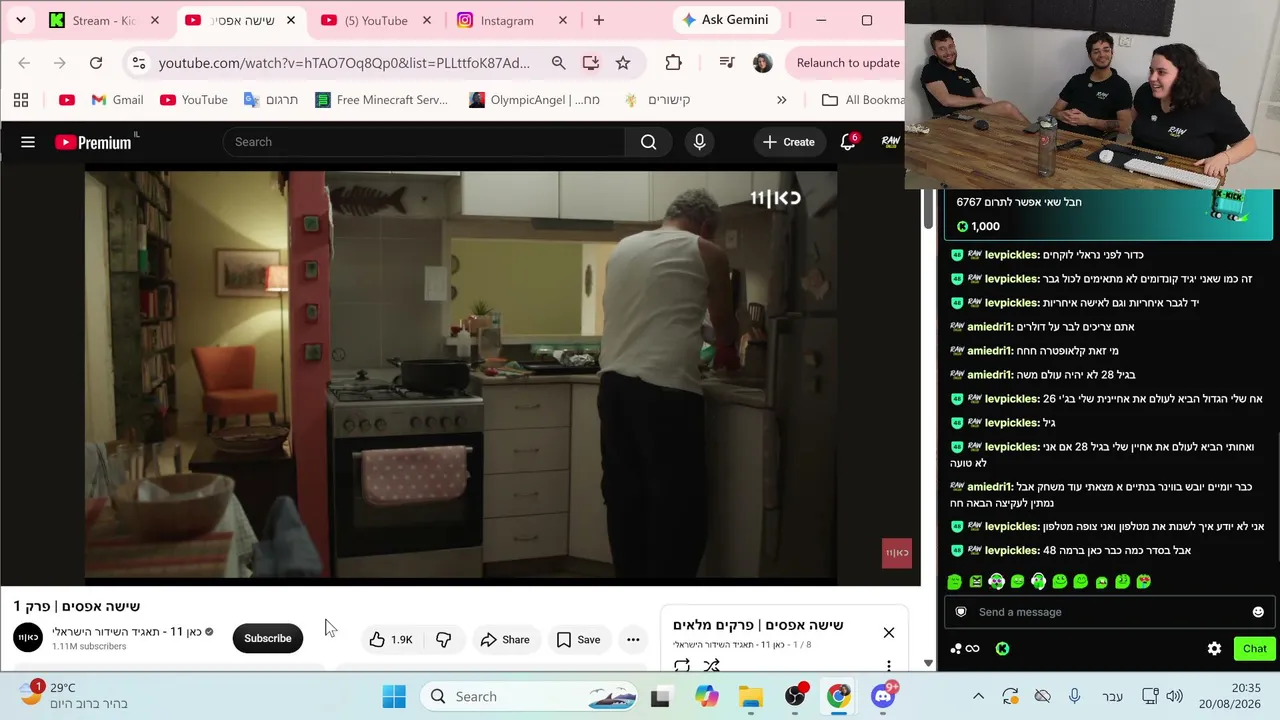The width and height of the screenshot is (1280, 720).
Task: Open the Kick chat emoji picker
Action: coord(1258,612)
